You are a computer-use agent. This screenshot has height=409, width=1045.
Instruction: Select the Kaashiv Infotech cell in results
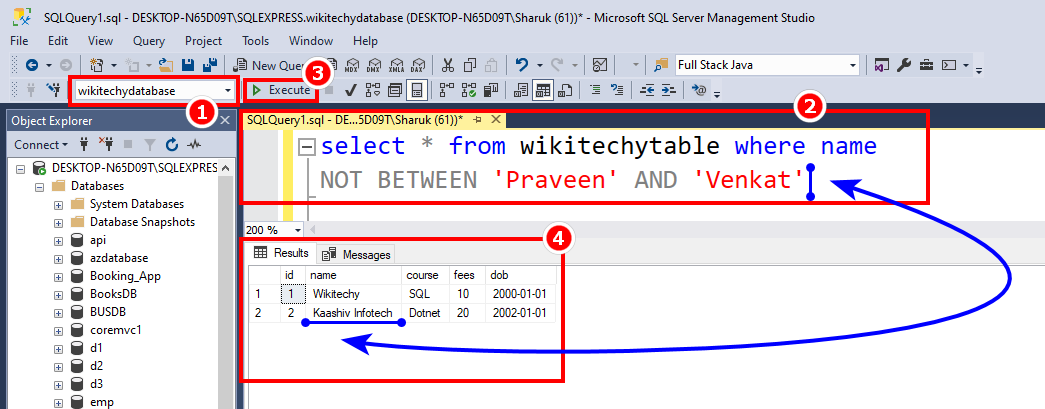click(351, 313)
